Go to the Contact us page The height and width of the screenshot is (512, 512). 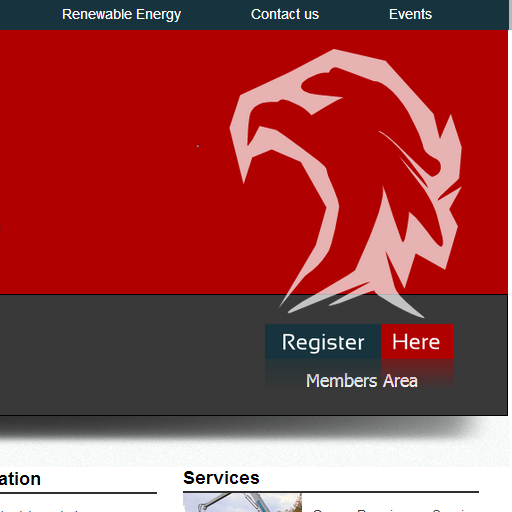click(x=285, y=14)
